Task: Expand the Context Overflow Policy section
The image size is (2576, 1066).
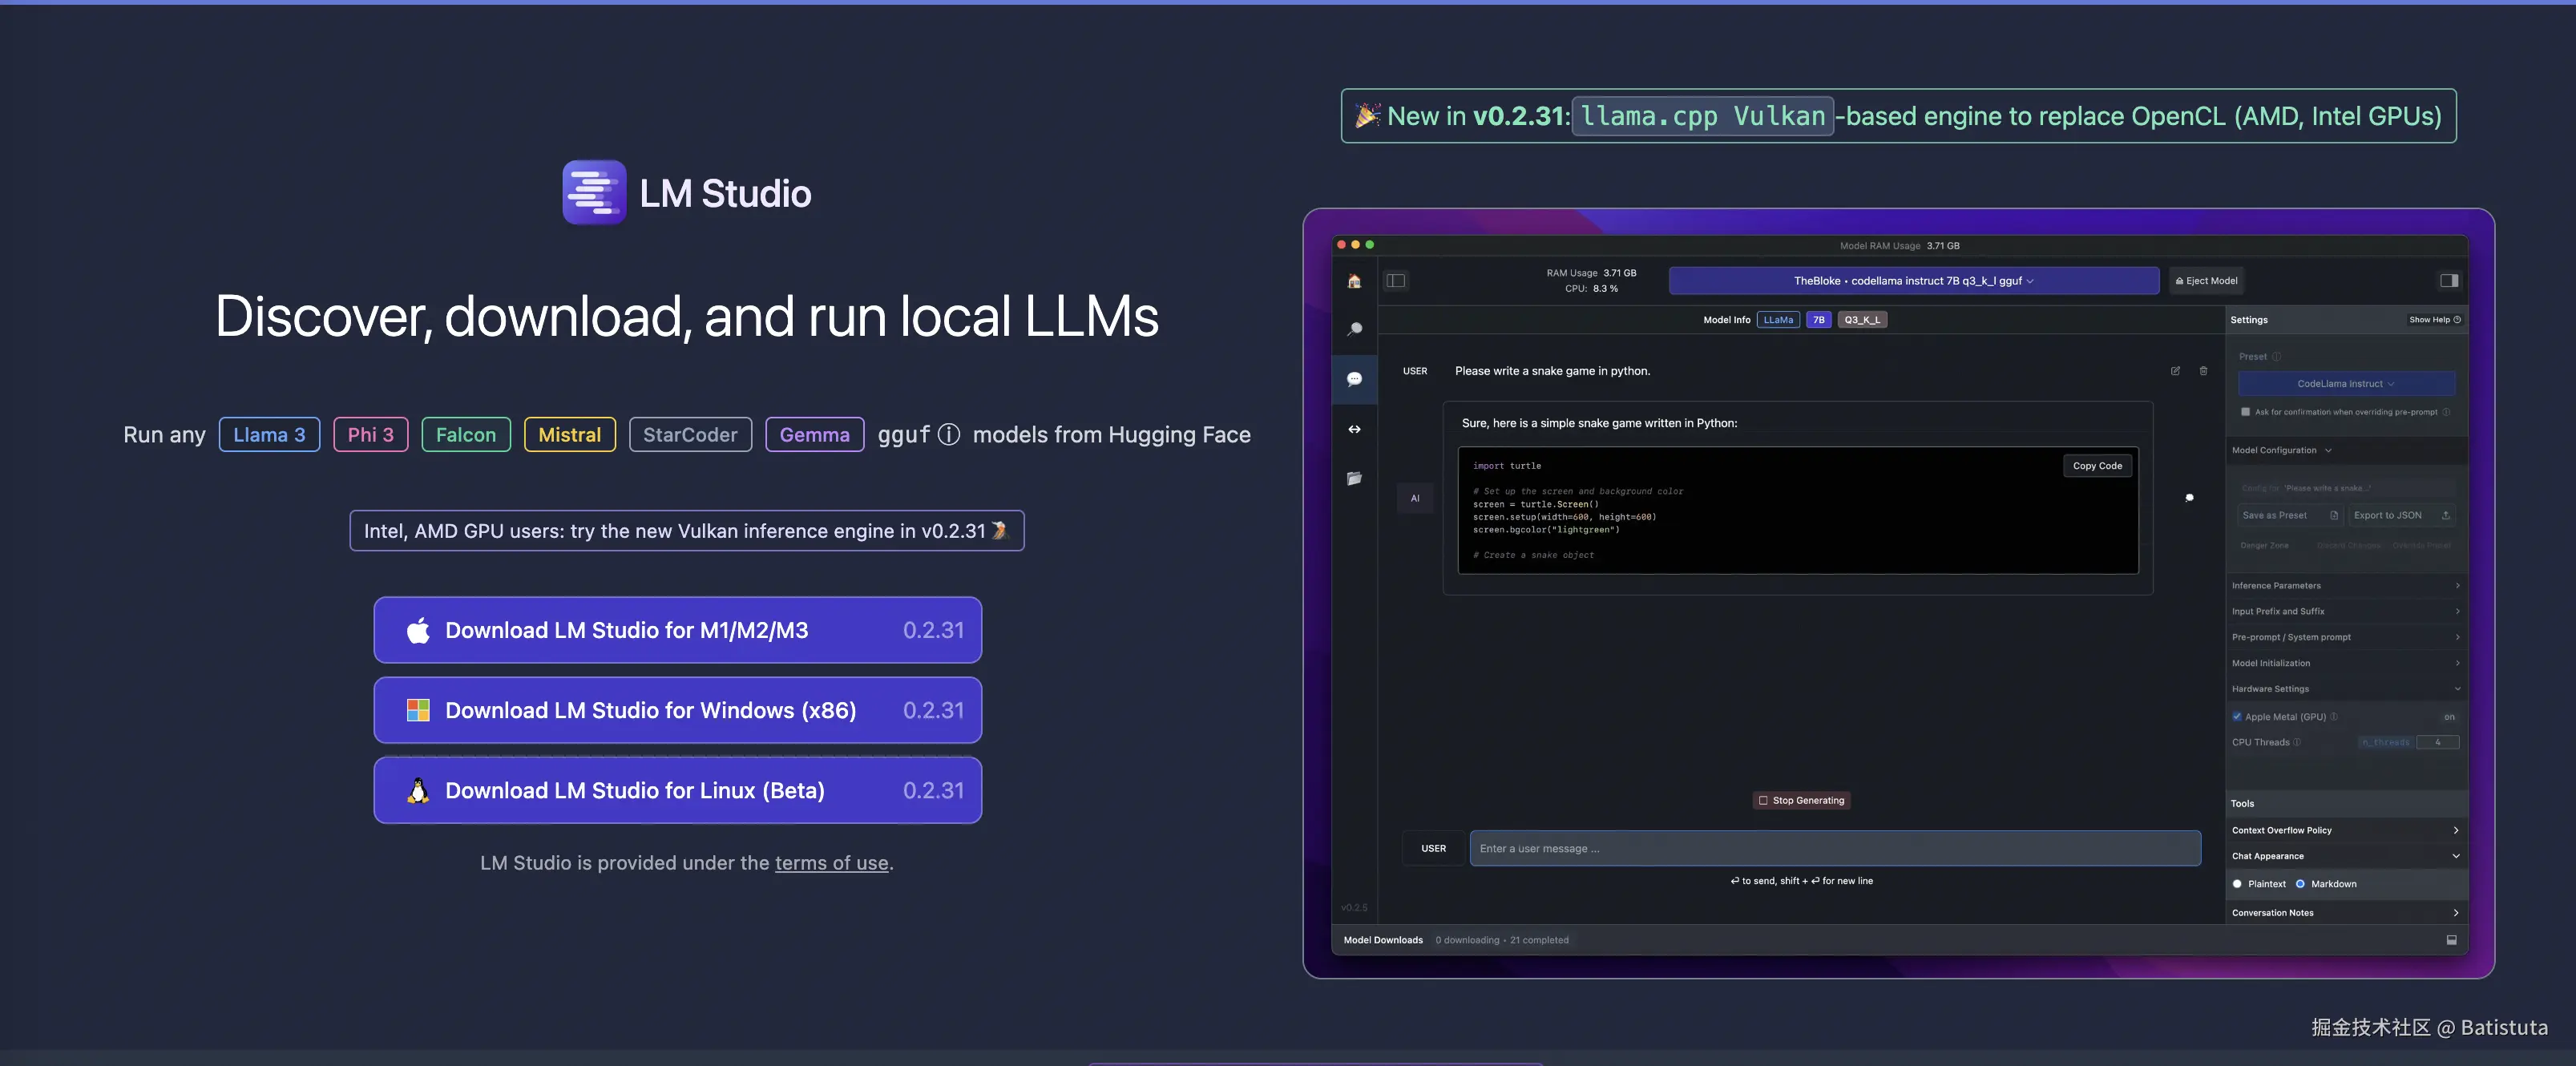Action: (2344, 830)
